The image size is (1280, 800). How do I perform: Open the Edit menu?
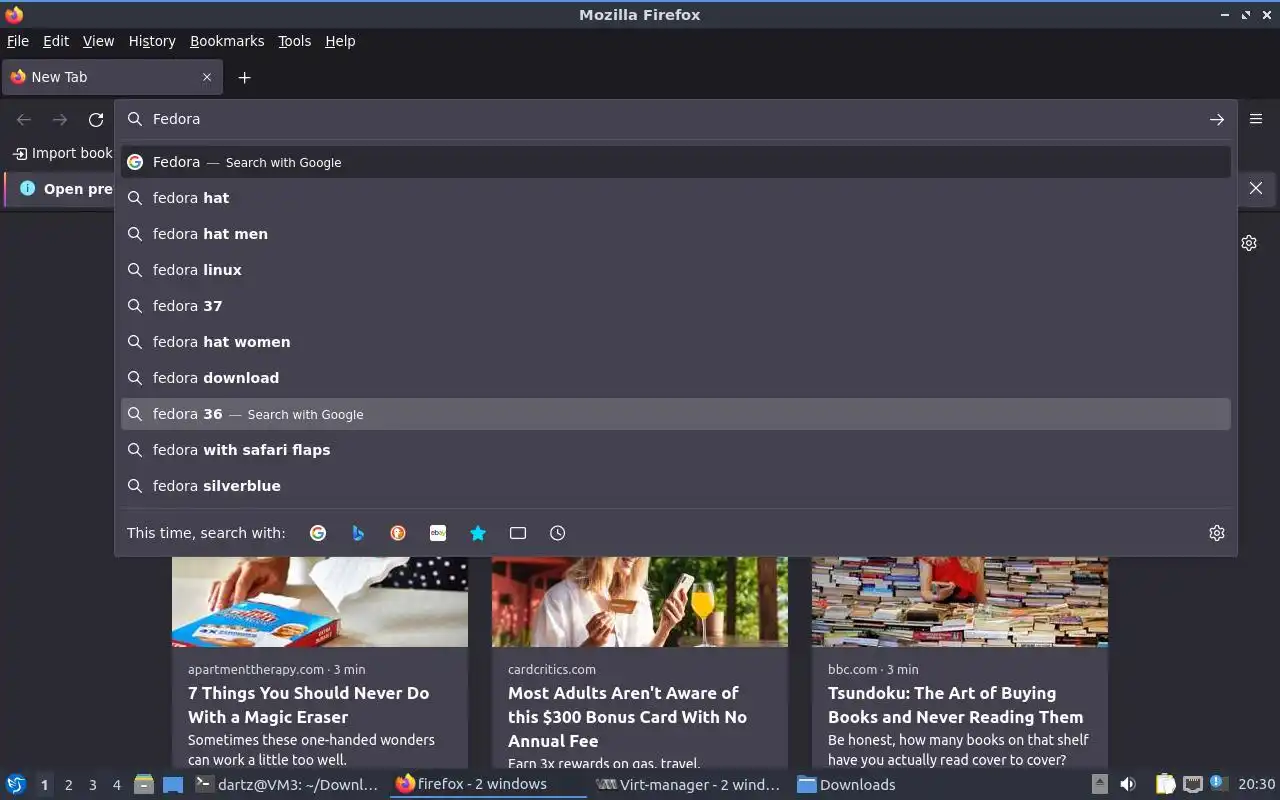coord(56,41)
